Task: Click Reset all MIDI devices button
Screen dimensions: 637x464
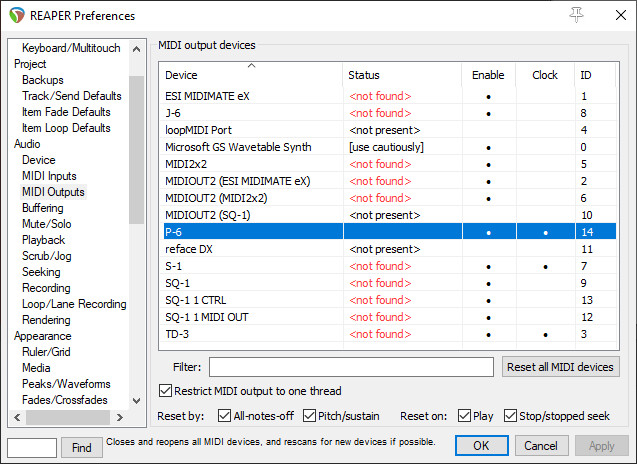Action: [x=560, y=367]
